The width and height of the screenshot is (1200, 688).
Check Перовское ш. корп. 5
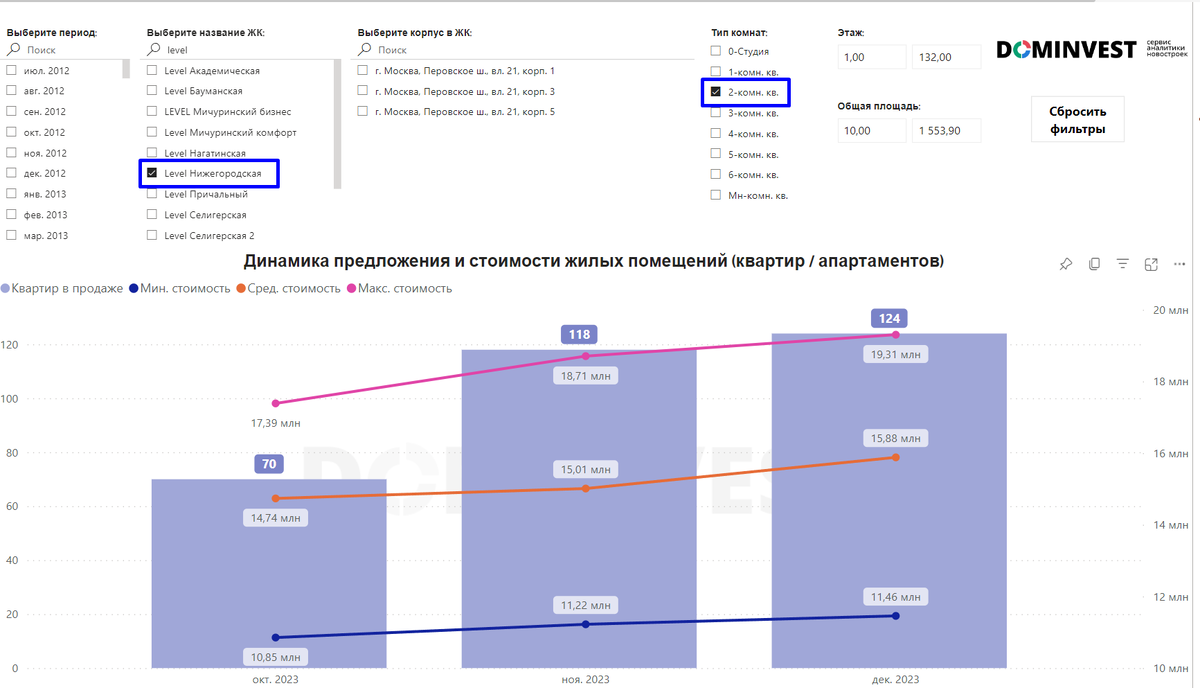363,112
